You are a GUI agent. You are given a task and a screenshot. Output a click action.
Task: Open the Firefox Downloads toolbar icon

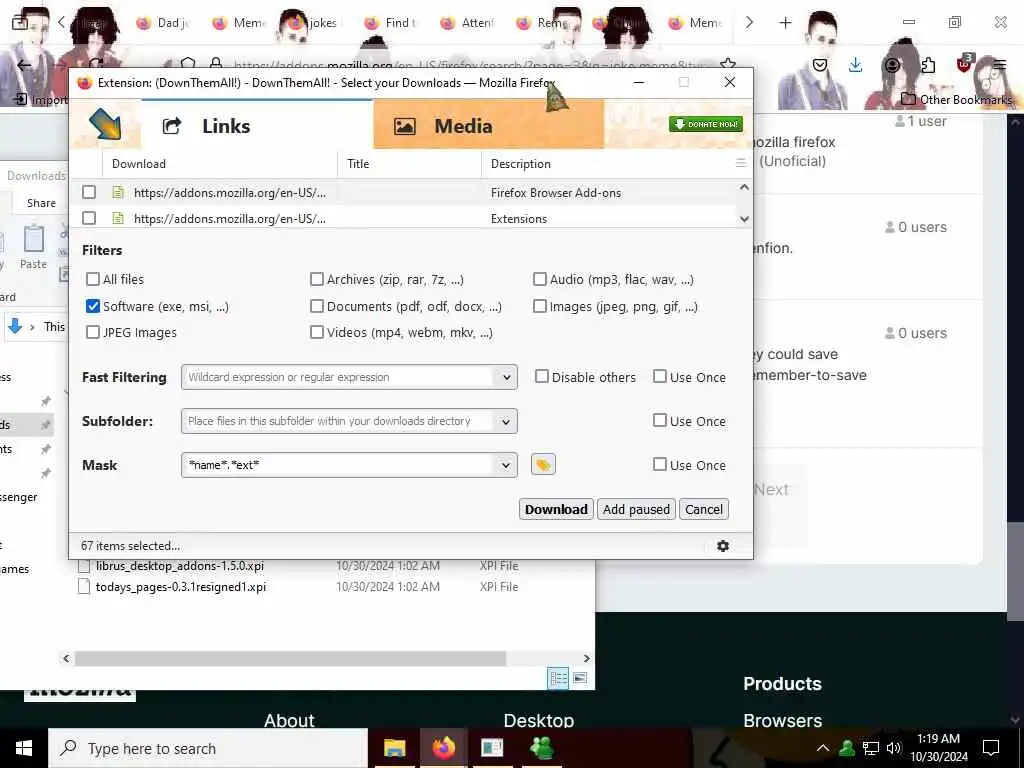pos(856,65)
